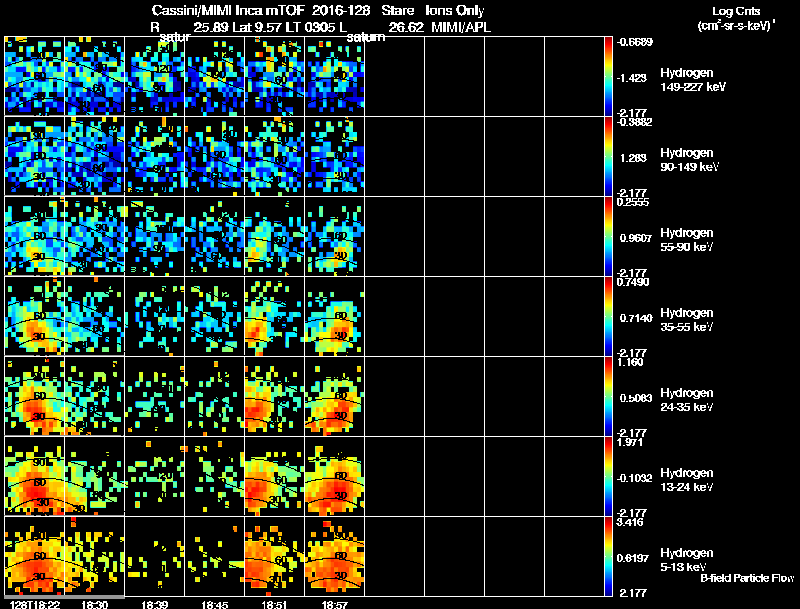
Task: Click the 128T18:22 time label
Action: coord(36,604)
